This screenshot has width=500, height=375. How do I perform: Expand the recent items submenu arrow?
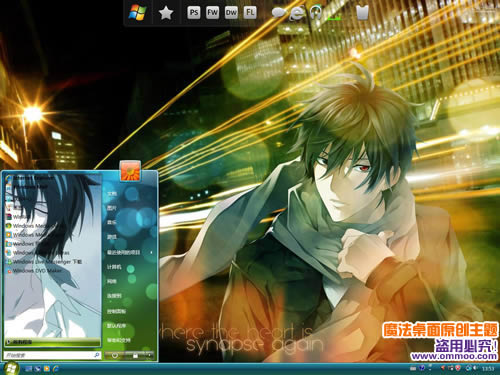click(x=151, y=252)
